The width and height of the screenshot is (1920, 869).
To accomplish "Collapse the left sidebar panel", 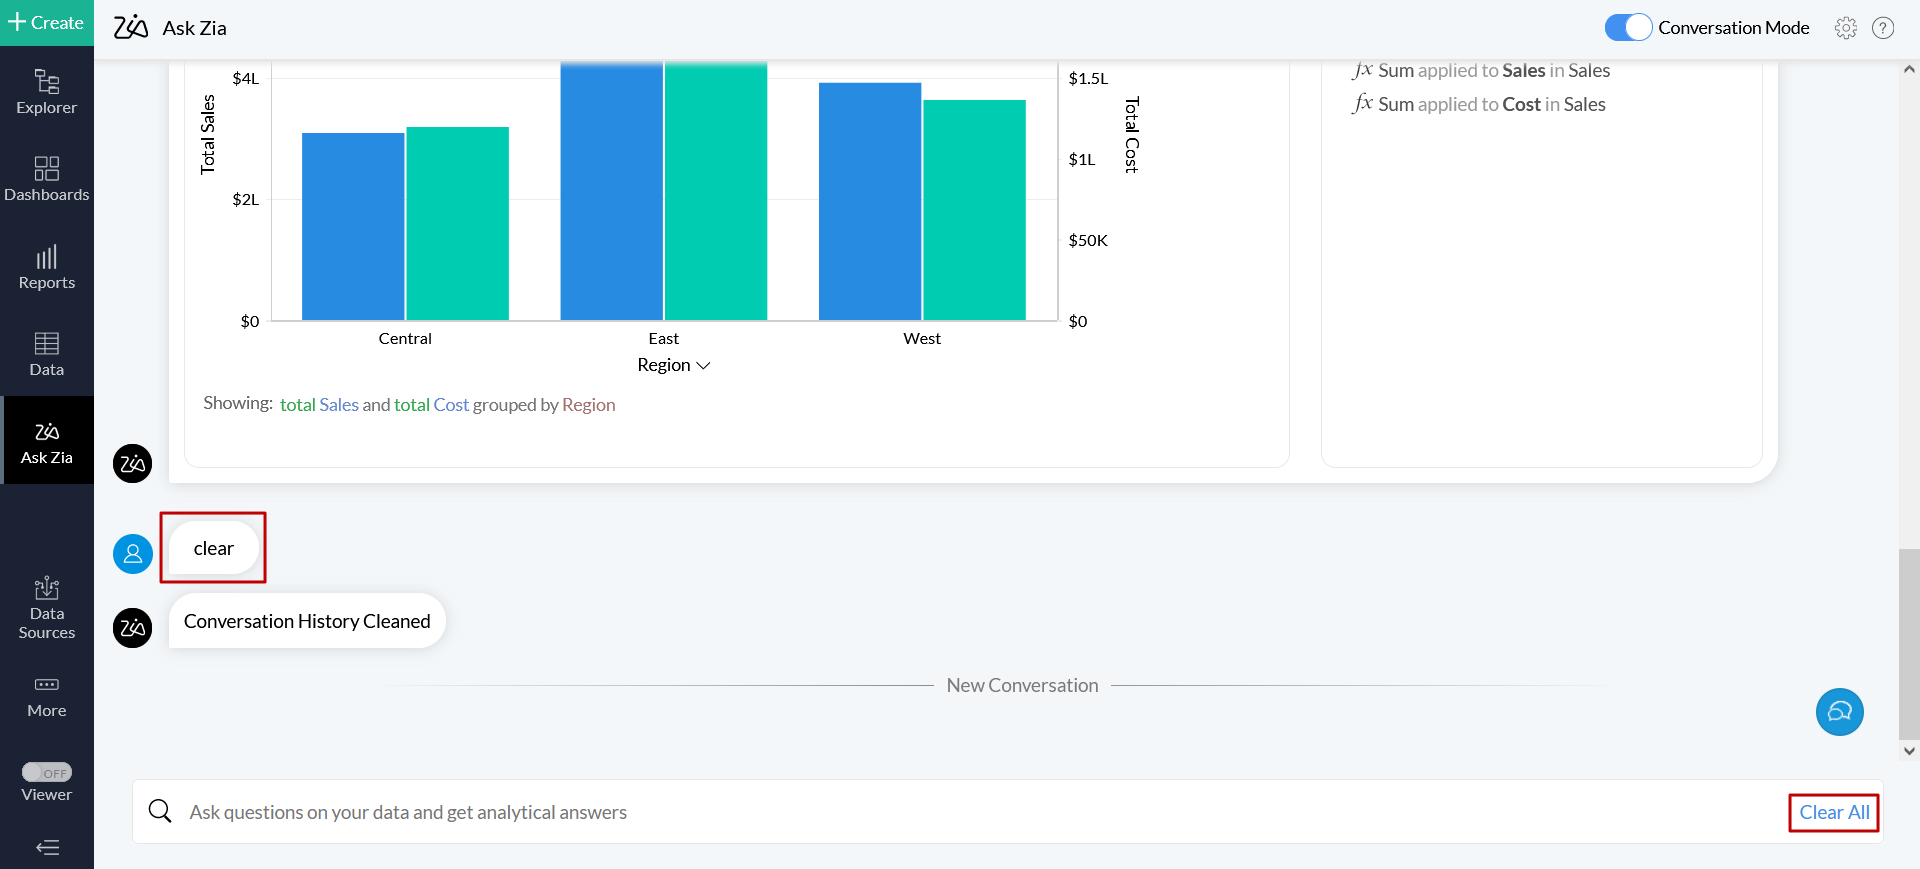I will pyautogui.click(x=47, y=848).
